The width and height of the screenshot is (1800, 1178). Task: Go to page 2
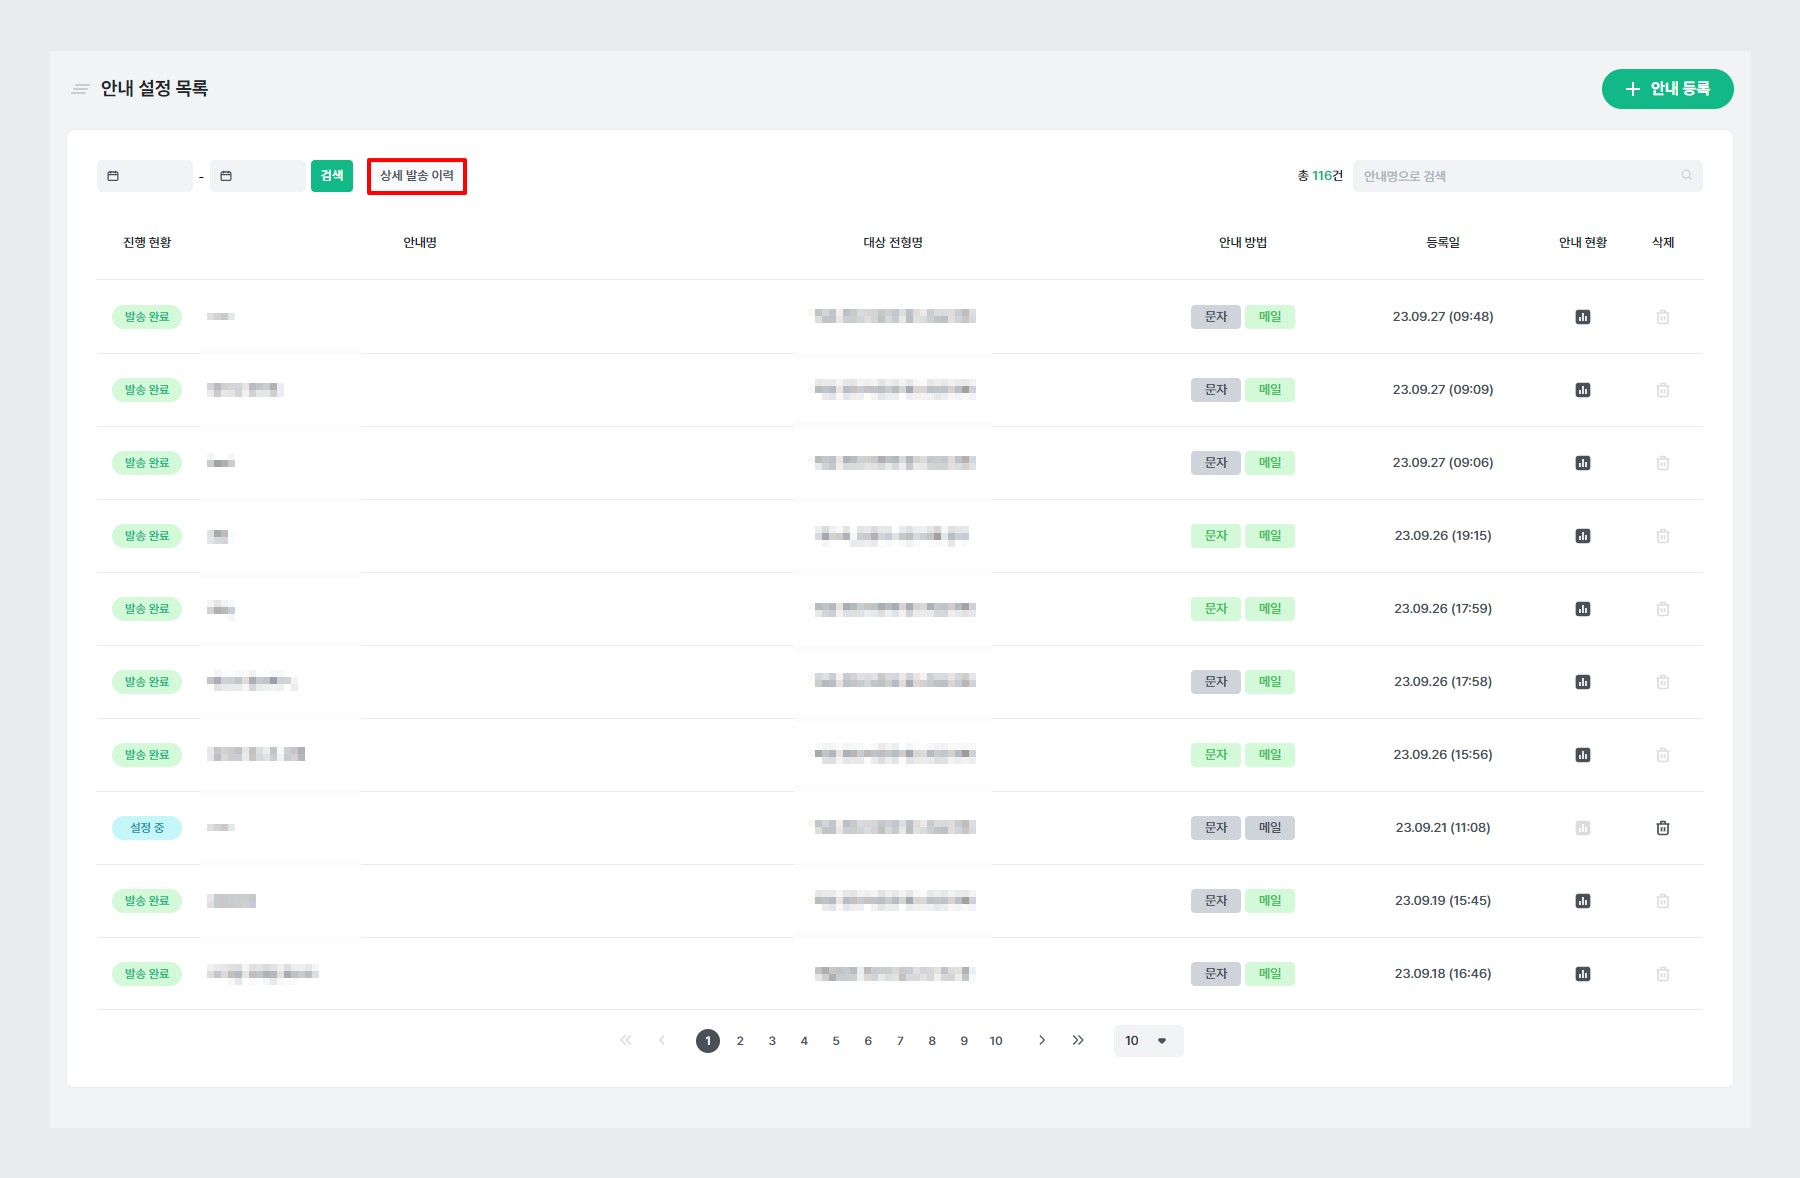pyautogui.click(x=740, y=1041)
